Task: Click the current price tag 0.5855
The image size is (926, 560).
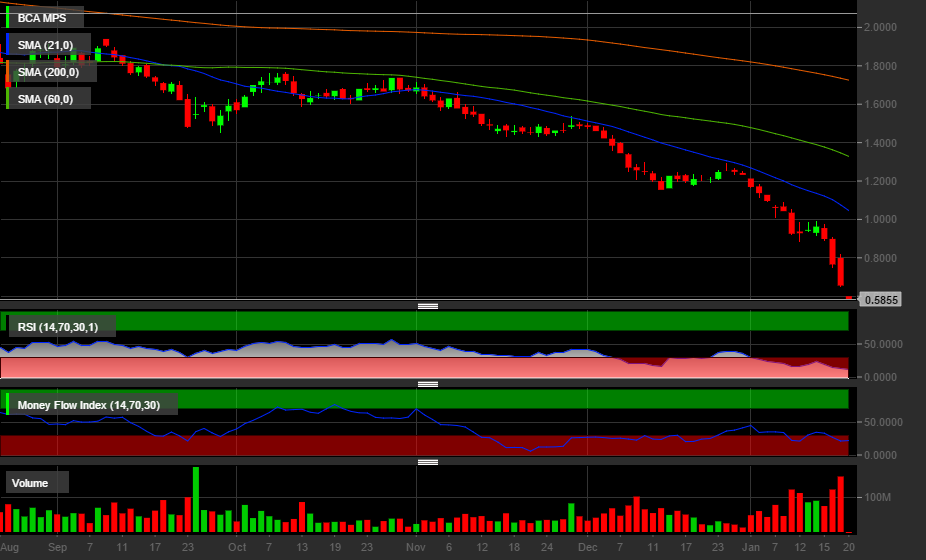Action: click(880, 299)
